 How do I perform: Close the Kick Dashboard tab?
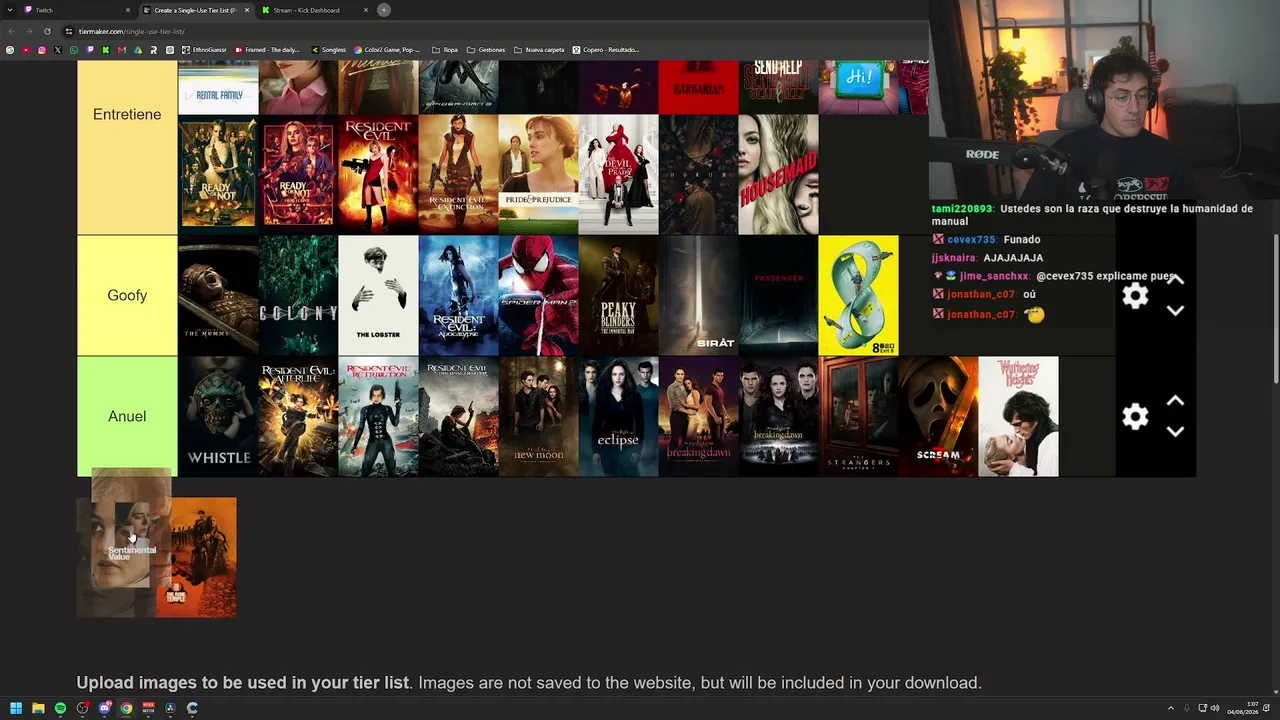coord(366,10)
